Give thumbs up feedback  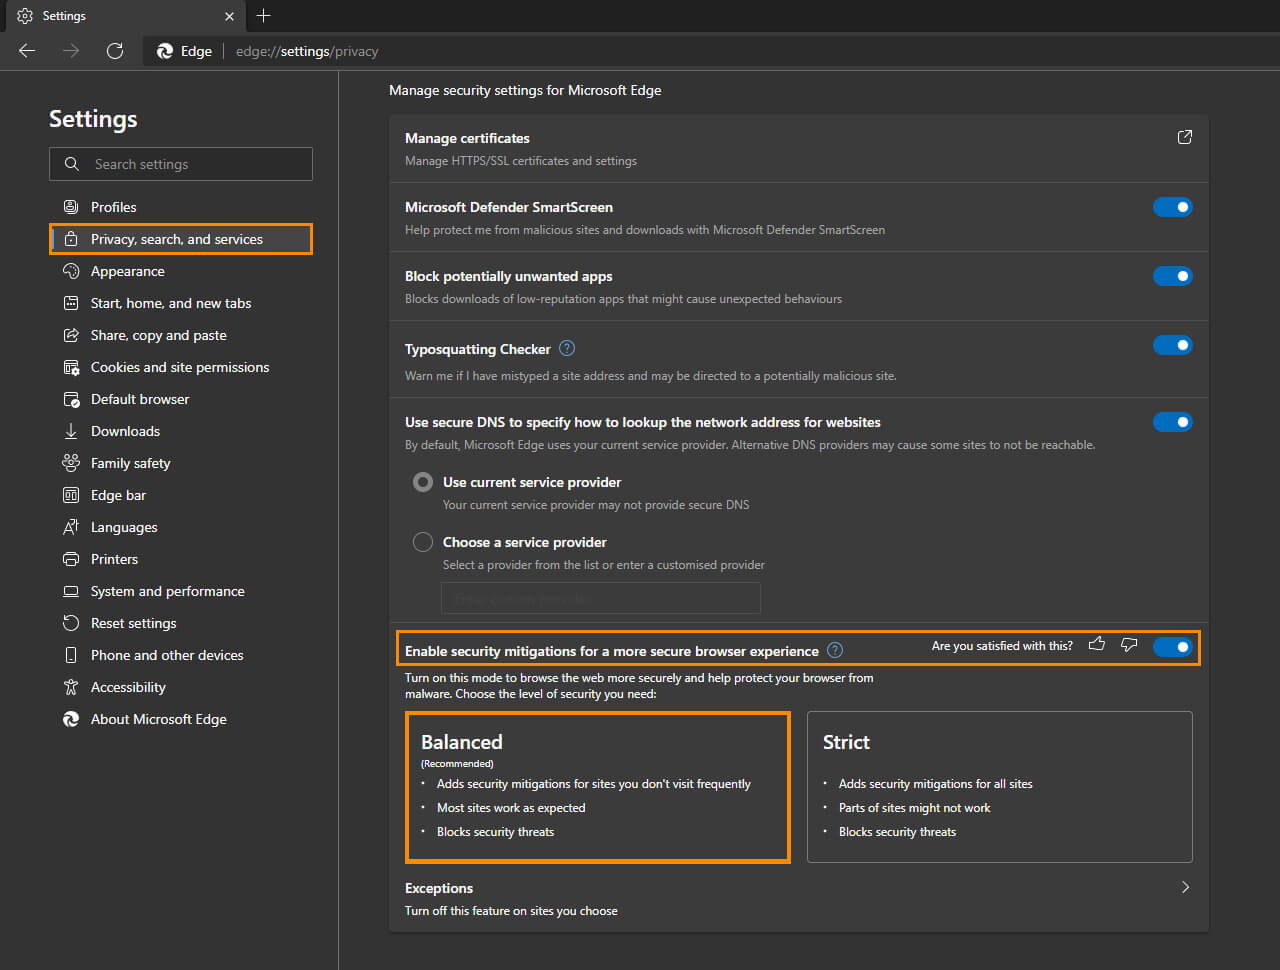pos(1097,644)
